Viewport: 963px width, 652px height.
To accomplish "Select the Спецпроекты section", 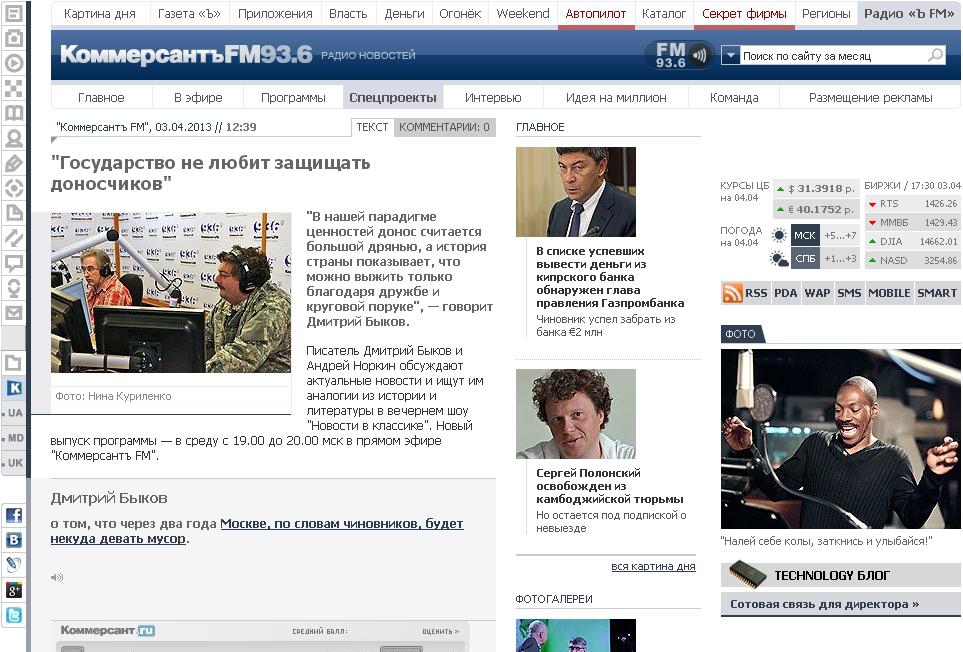I will [392, 98].
